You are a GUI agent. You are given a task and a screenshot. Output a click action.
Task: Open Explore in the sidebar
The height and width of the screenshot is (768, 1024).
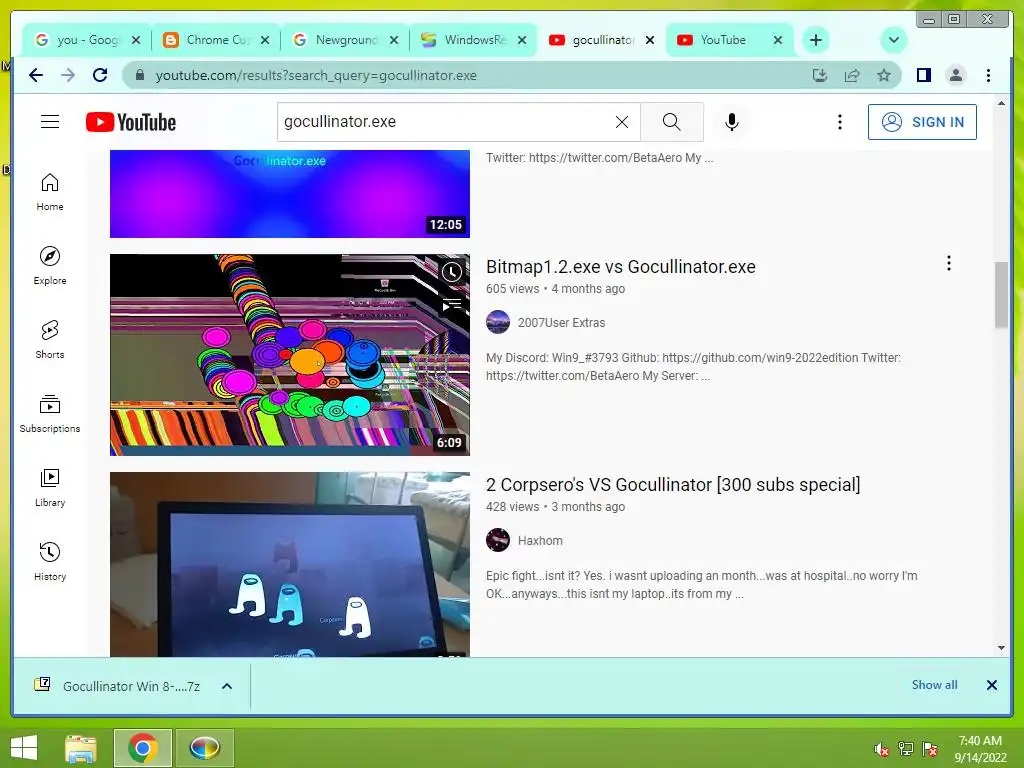tap(50, 266)
